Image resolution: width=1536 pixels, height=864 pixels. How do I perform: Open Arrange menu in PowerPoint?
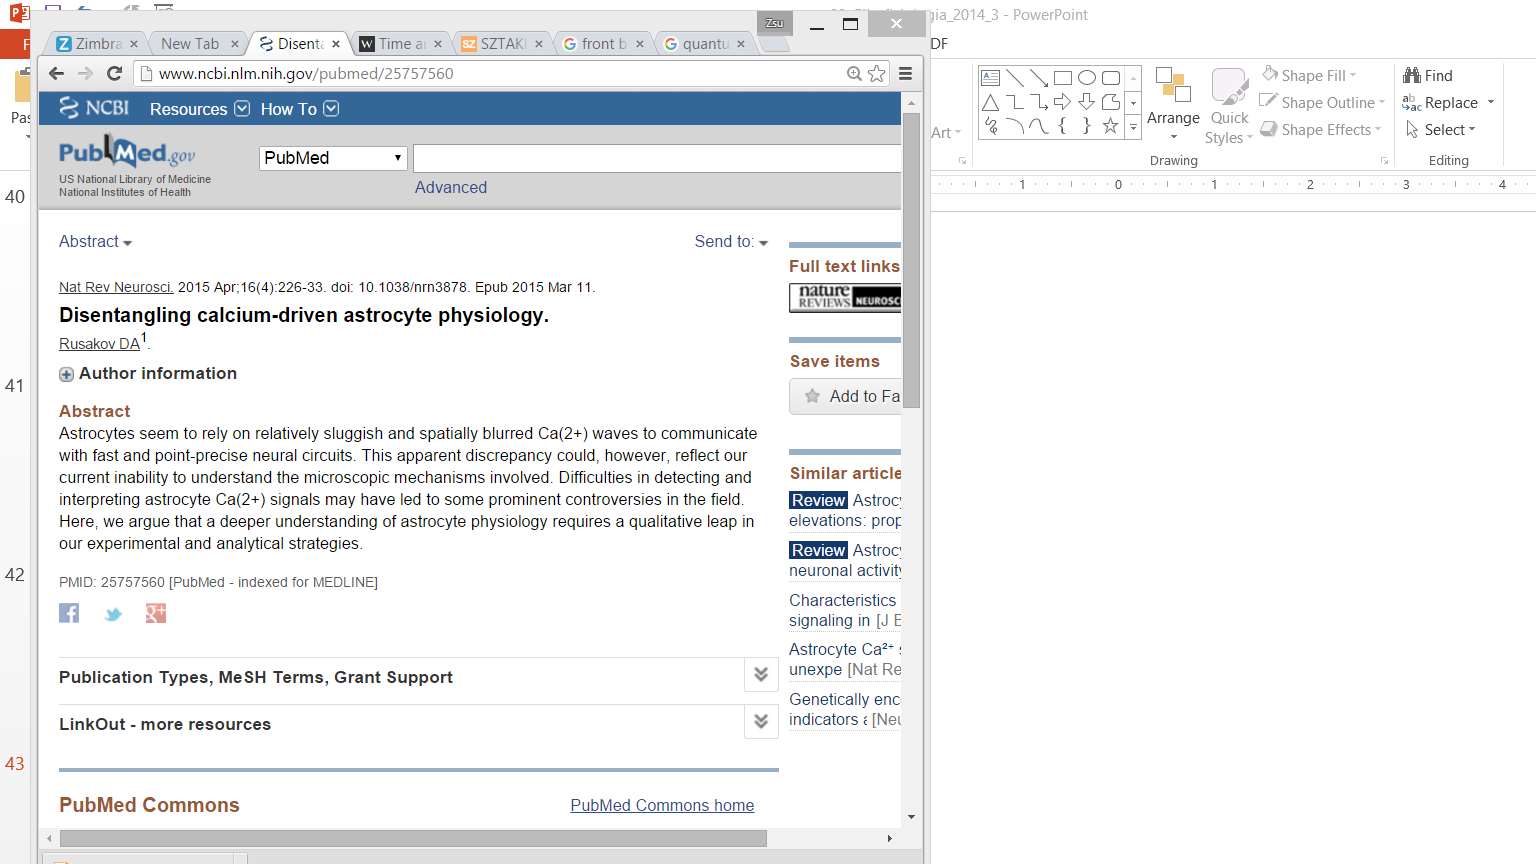coord(1173,104)
